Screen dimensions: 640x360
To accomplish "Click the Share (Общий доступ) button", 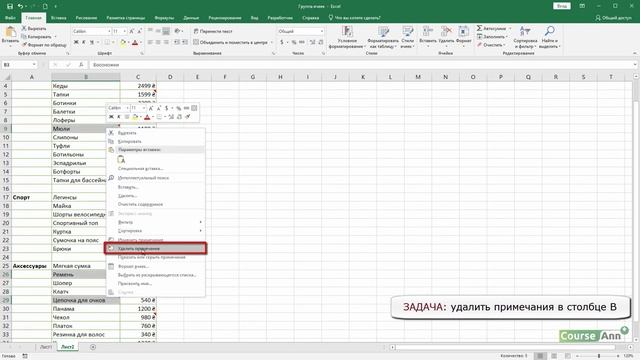I will coord(613,18).
